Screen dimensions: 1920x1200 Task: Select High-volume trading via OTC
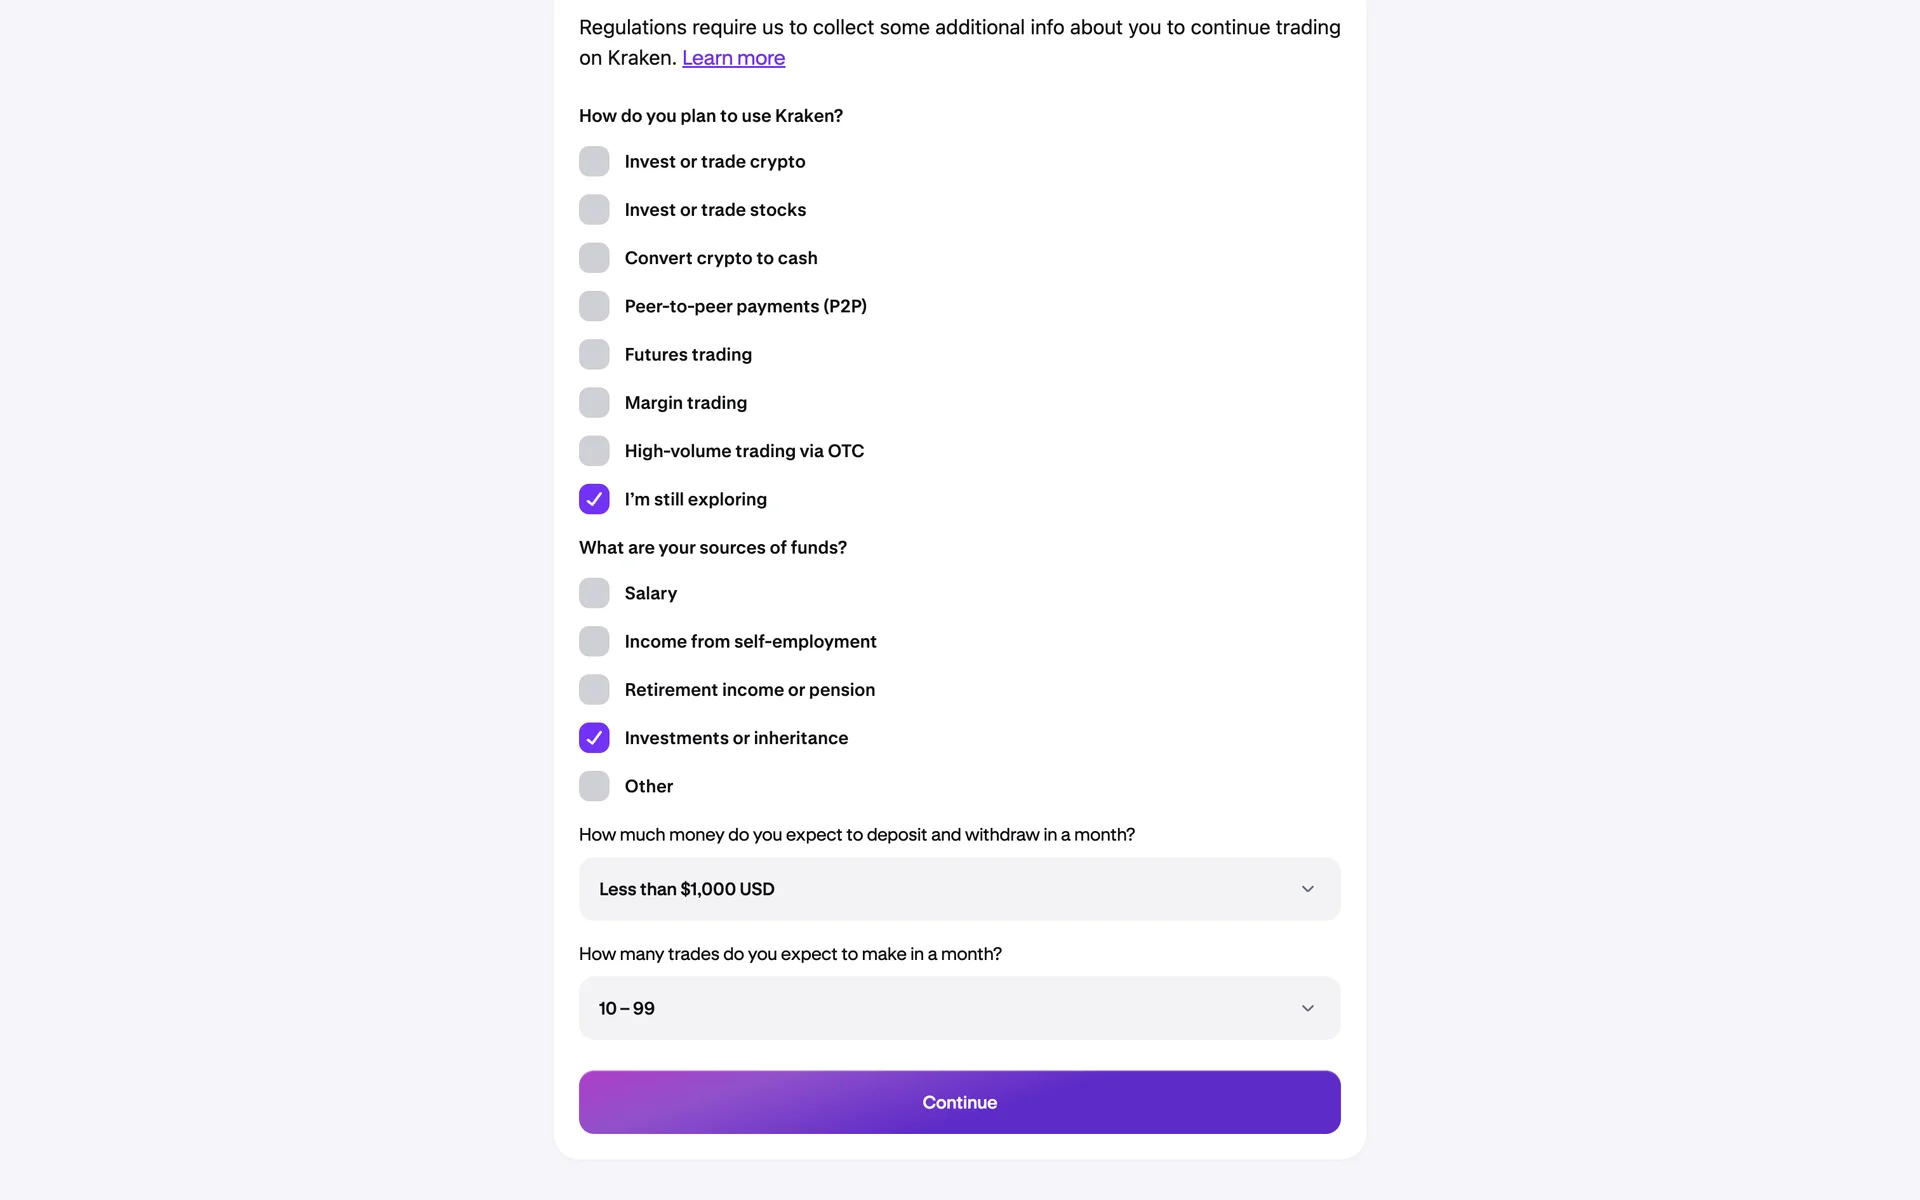594,451
